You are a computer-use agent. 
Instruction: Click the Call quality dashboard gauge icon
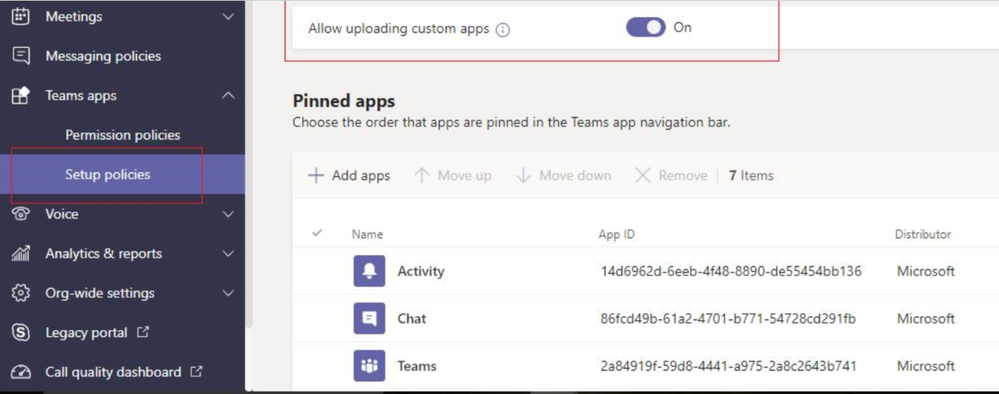[21, 372]
